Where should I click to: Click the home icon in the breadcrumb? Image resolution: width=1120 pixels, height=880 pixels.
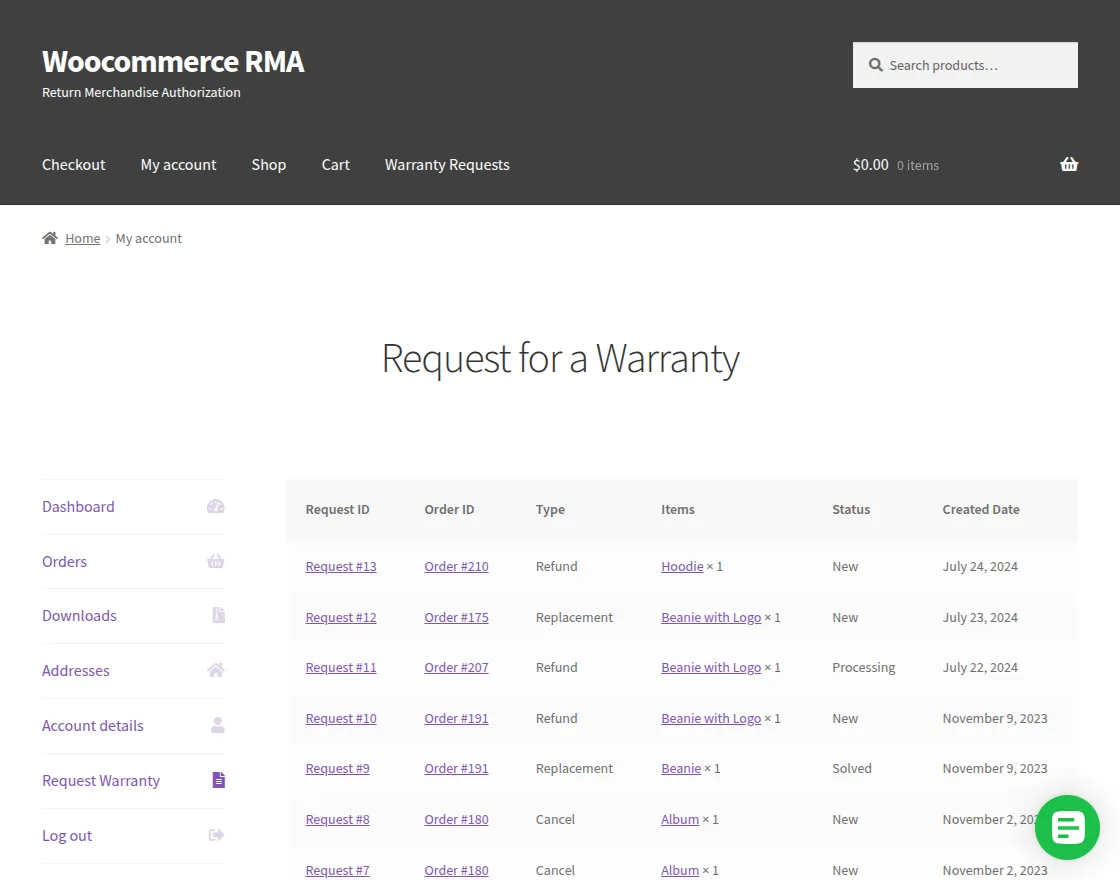click(49, 237)
